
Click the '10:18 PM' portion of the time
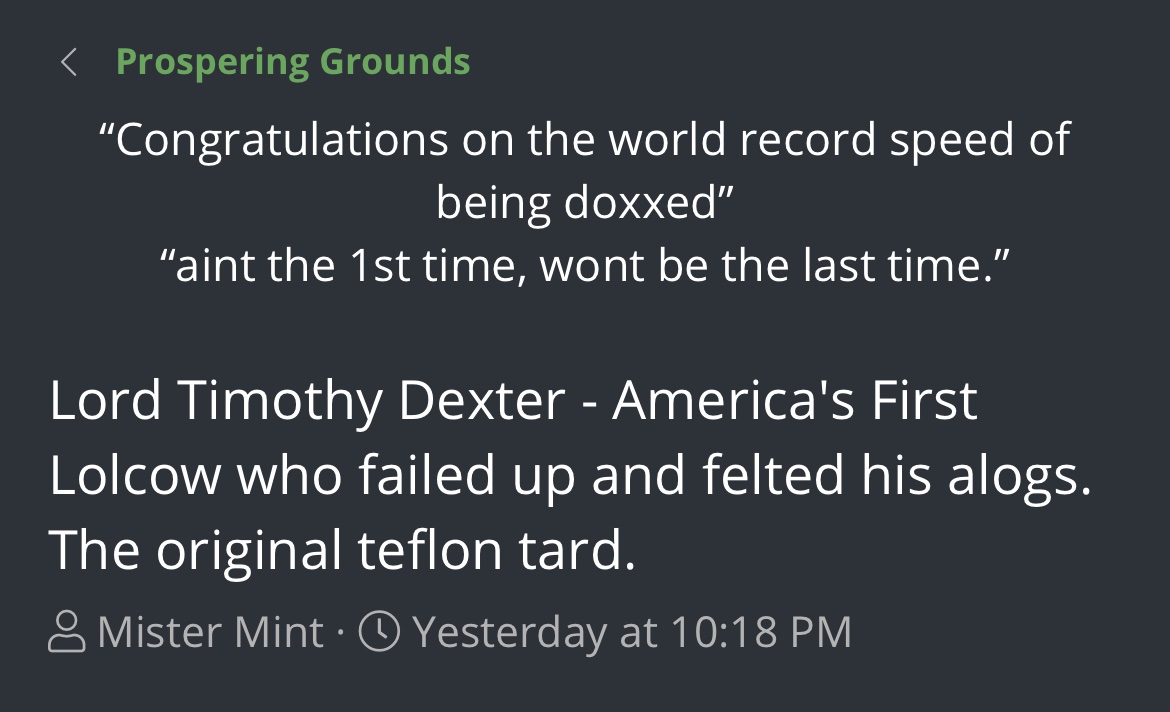point(761,633)
